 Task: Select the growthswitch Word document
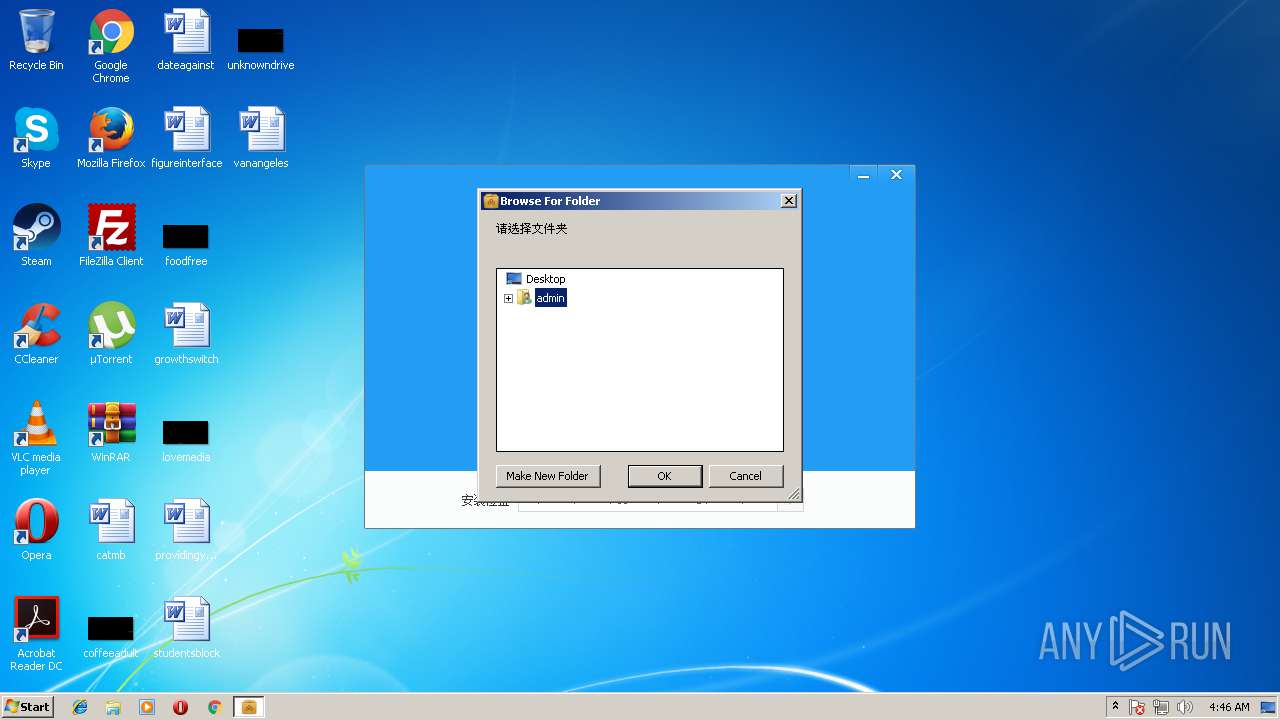pos(186,334)
